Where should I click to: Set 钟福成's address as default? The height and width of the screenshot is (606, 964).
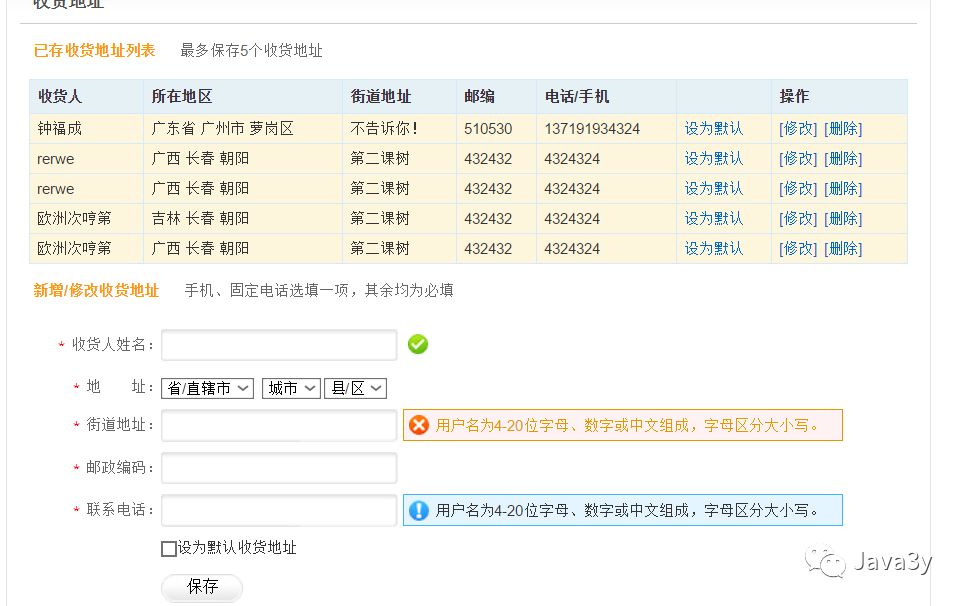tap(714, 128)
